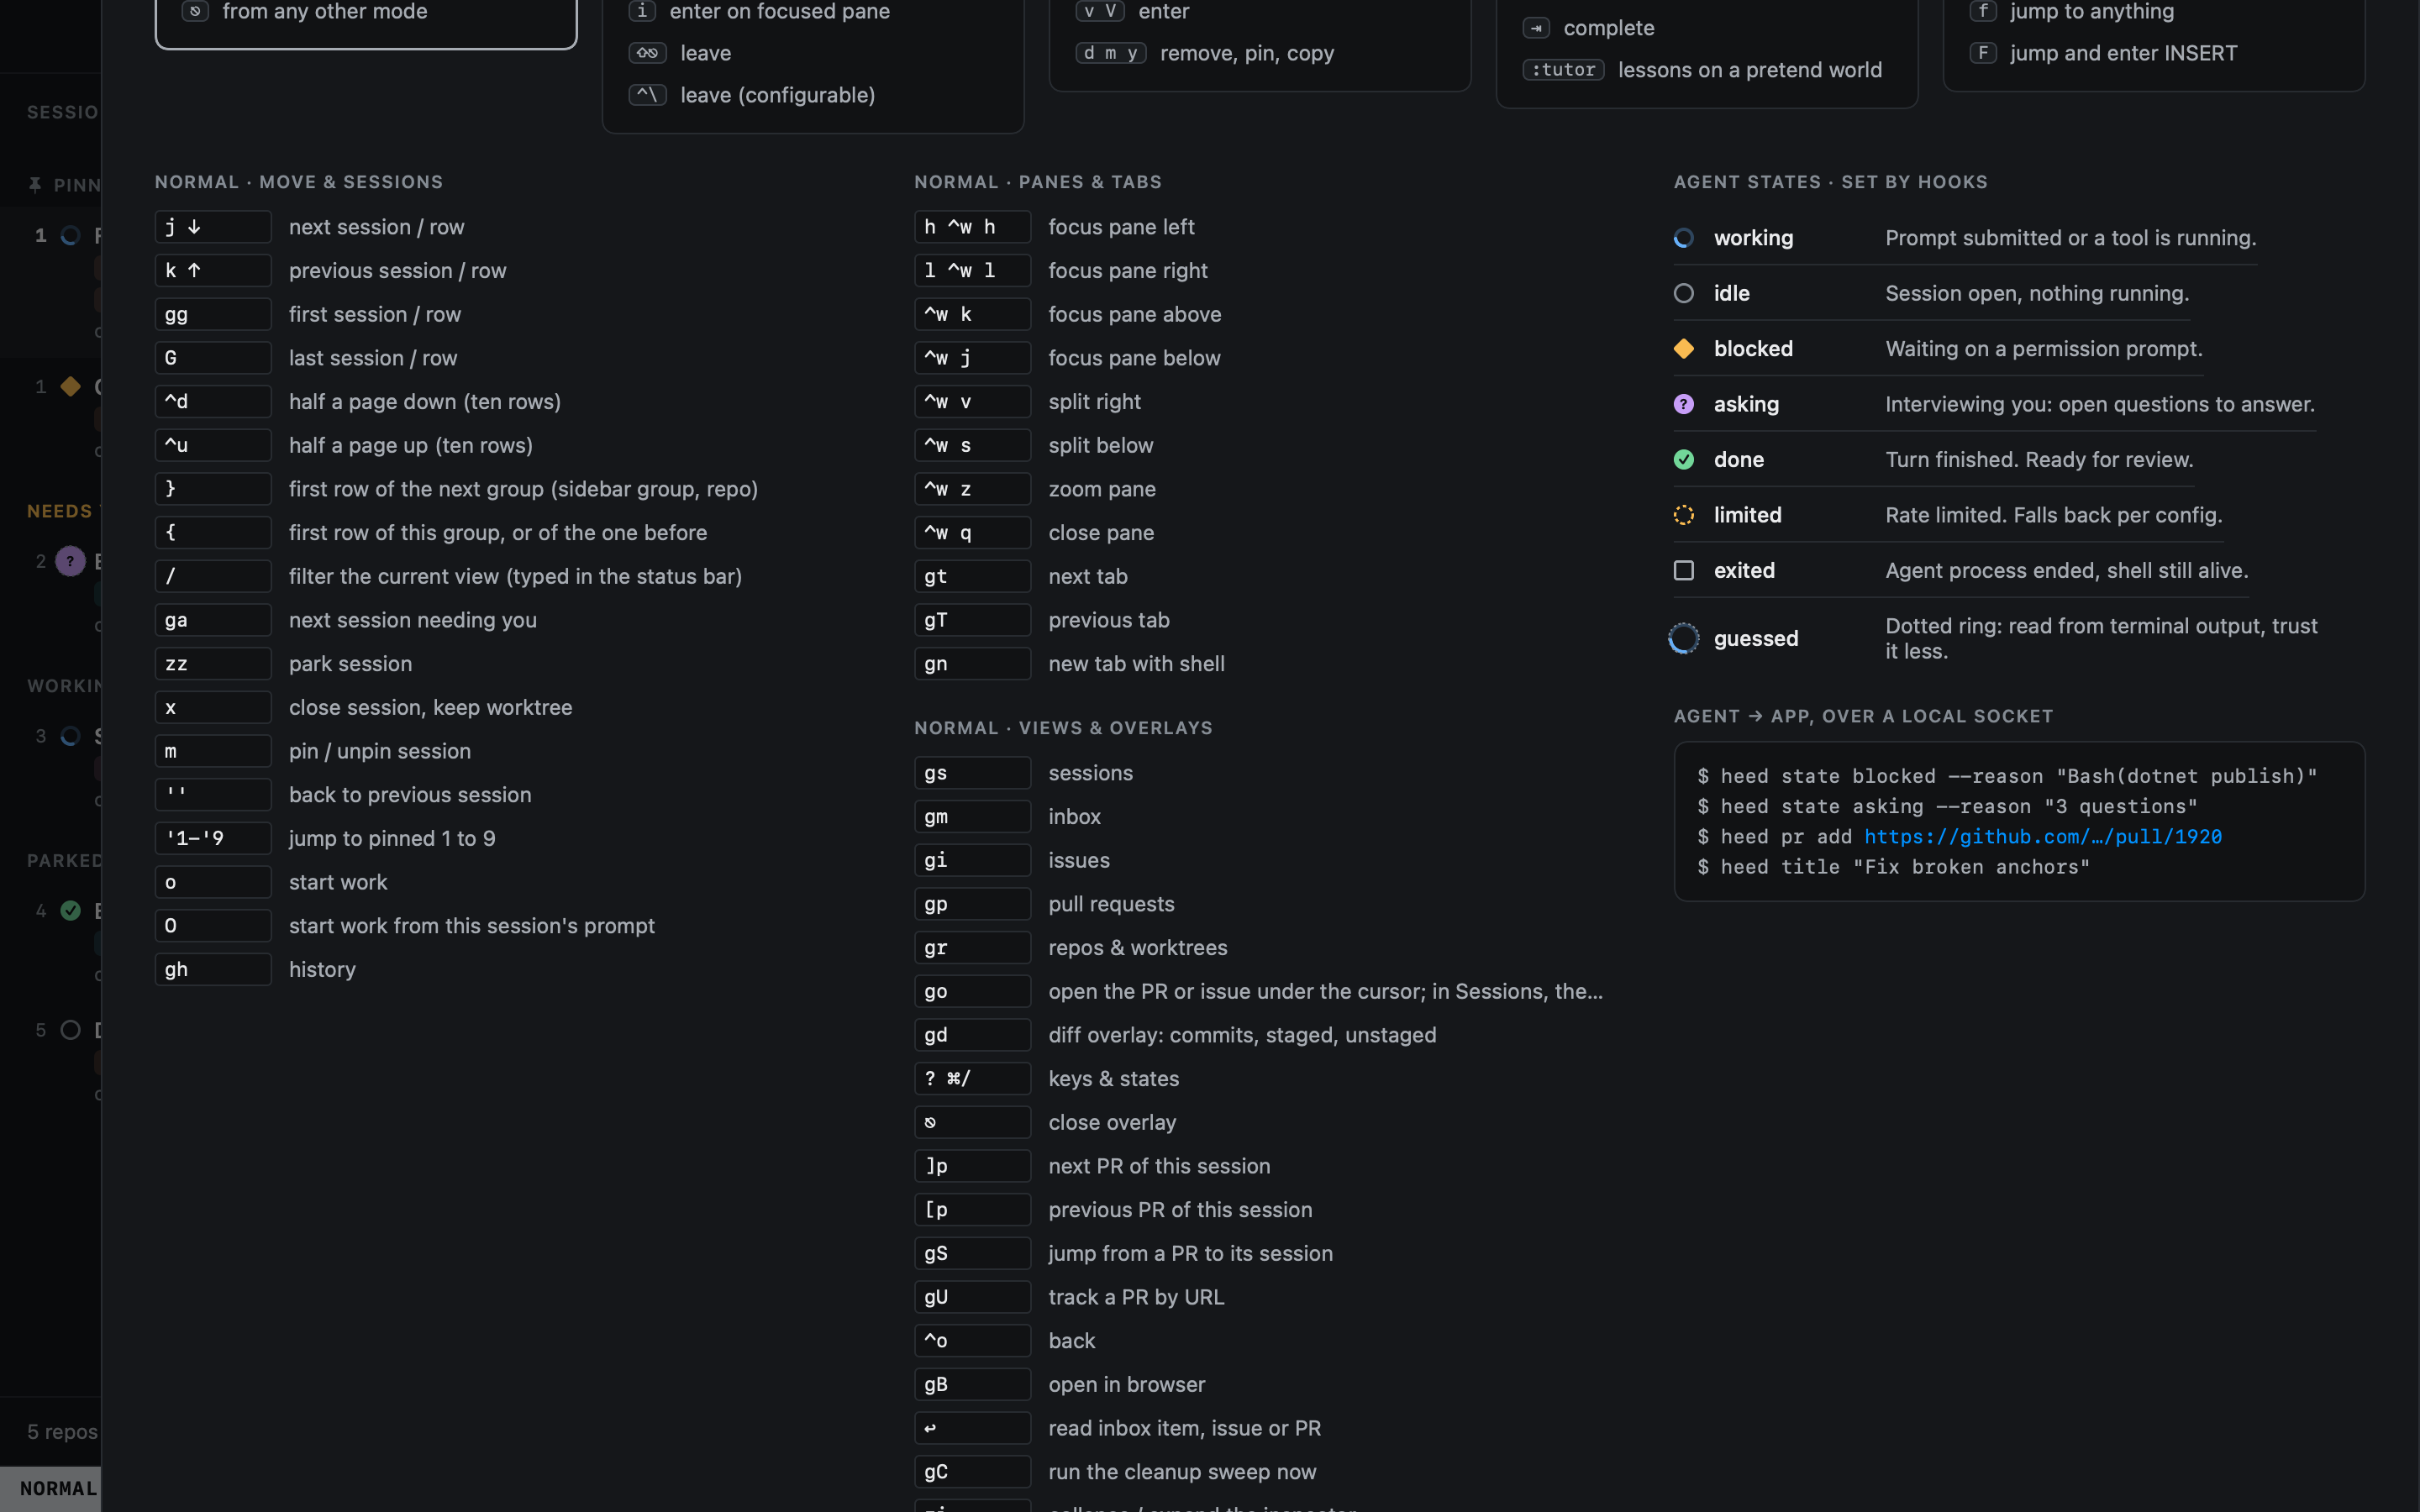Click the done state green checkmark icon
The height and width of the screenshot is (1512, 2420).
point(1684,460)
